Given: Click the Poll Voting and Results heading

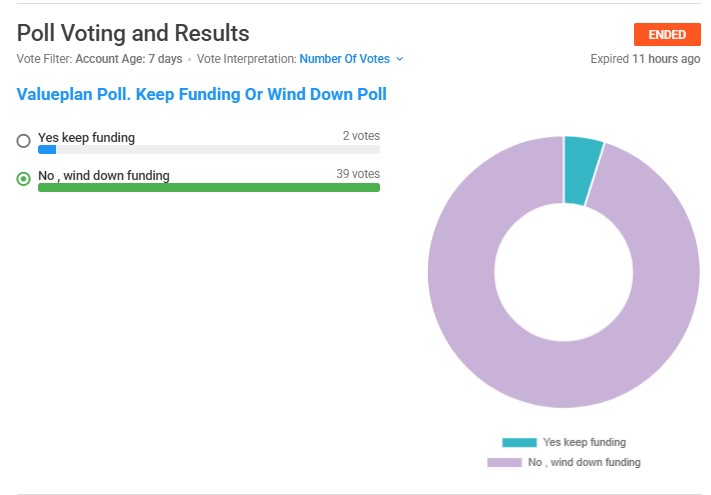Looking at the screenshot, I should click(133, 35).
